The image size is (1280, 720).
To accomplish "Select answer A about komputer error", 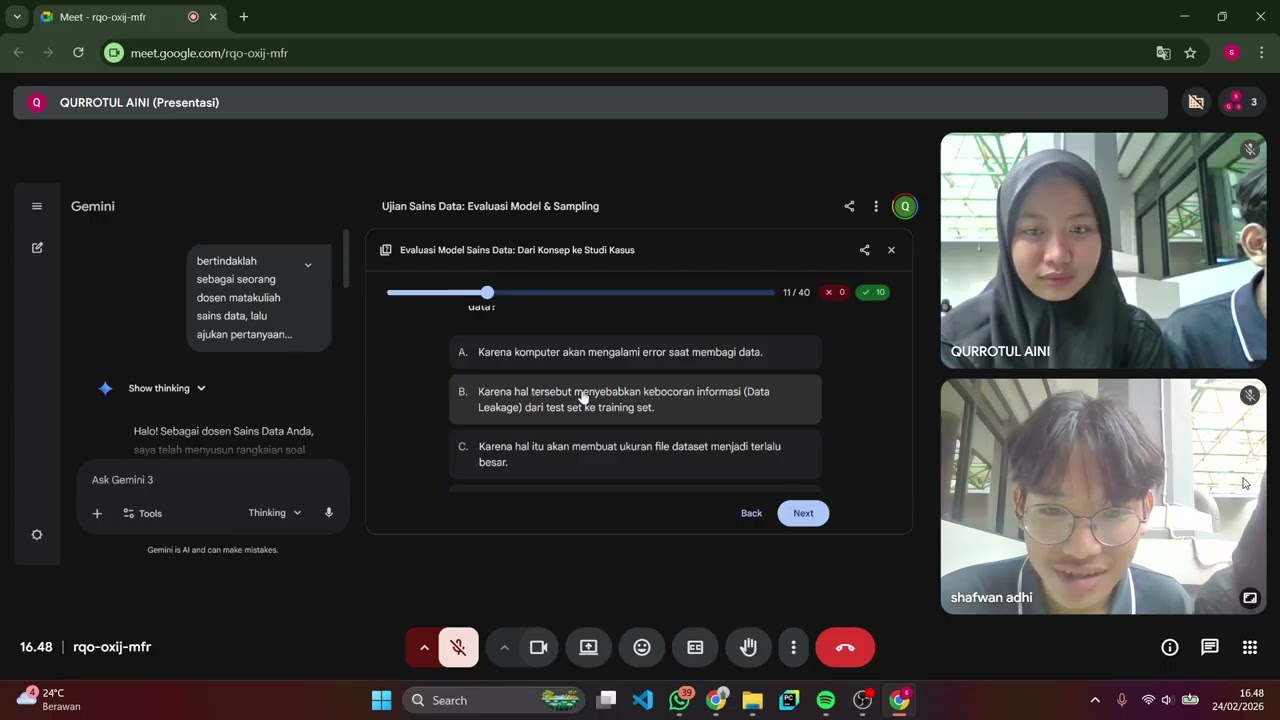I will (x=636, y=352).
